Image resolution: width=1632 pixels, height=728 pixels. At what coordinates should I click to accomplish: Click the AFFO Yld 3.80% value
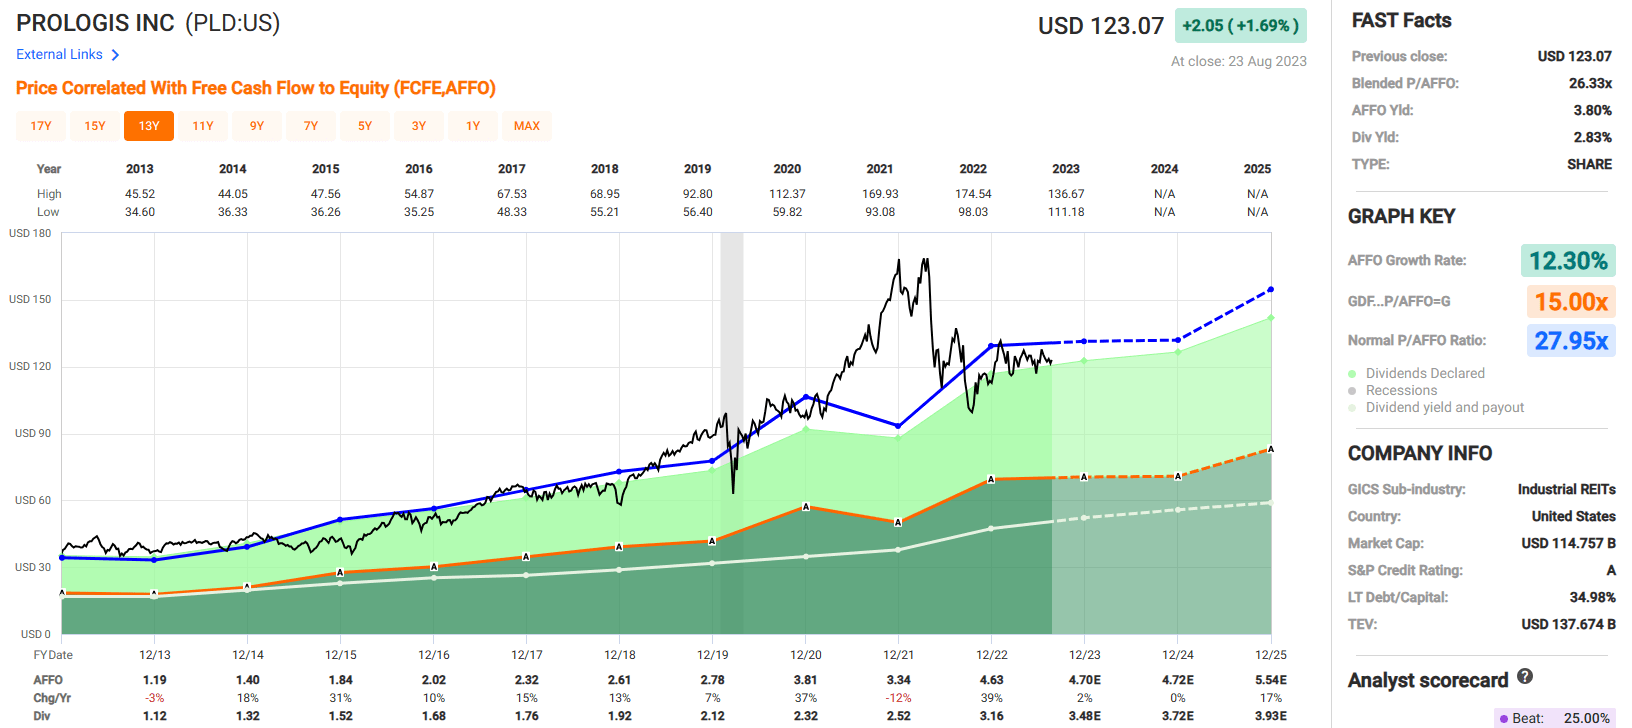[1592, 110]
